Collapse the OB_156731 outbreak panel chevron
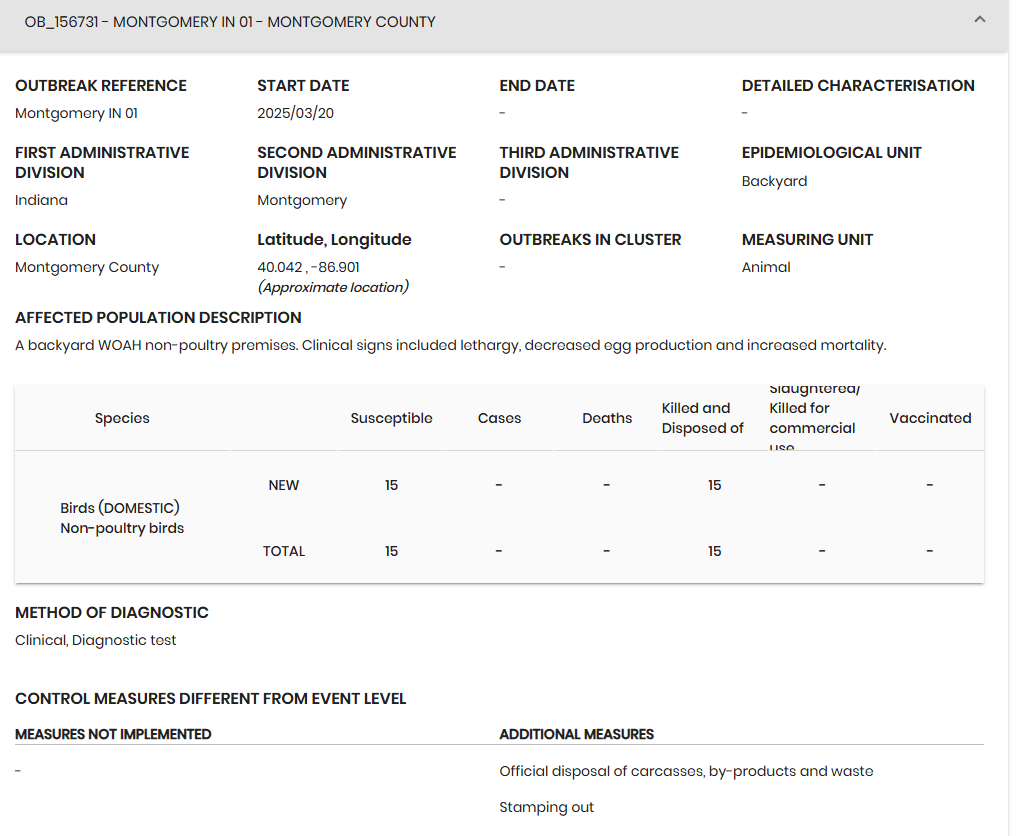This screenshot has width=1027, height=836. [979, 20]
